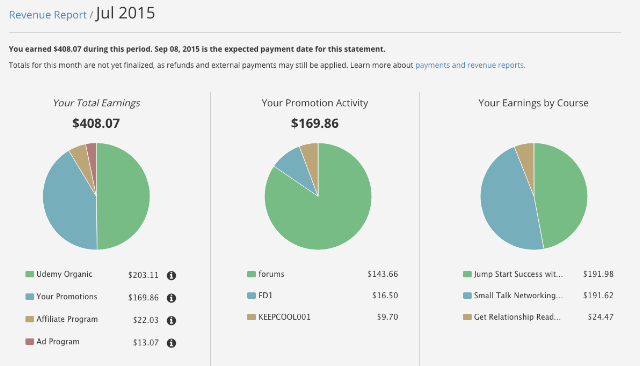Click the tan Affiliate Program legend swatch
This screenshot has height=366, width=640.
pyautogui.click(x=29, y=319)
